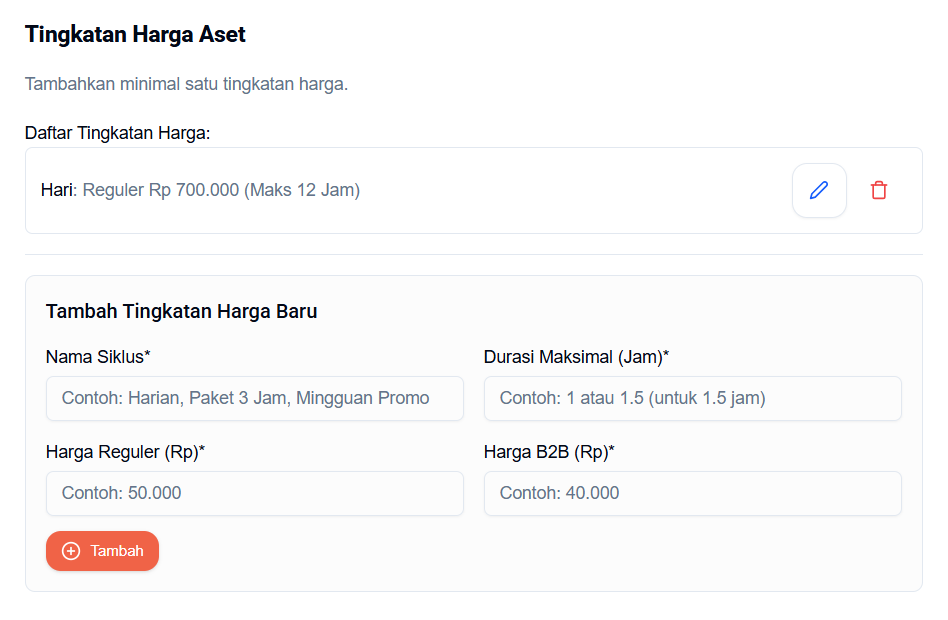Screen dimensions: 948x620
Task: Click the Nama Siklus field label
Action: click(x=98, y=357)
